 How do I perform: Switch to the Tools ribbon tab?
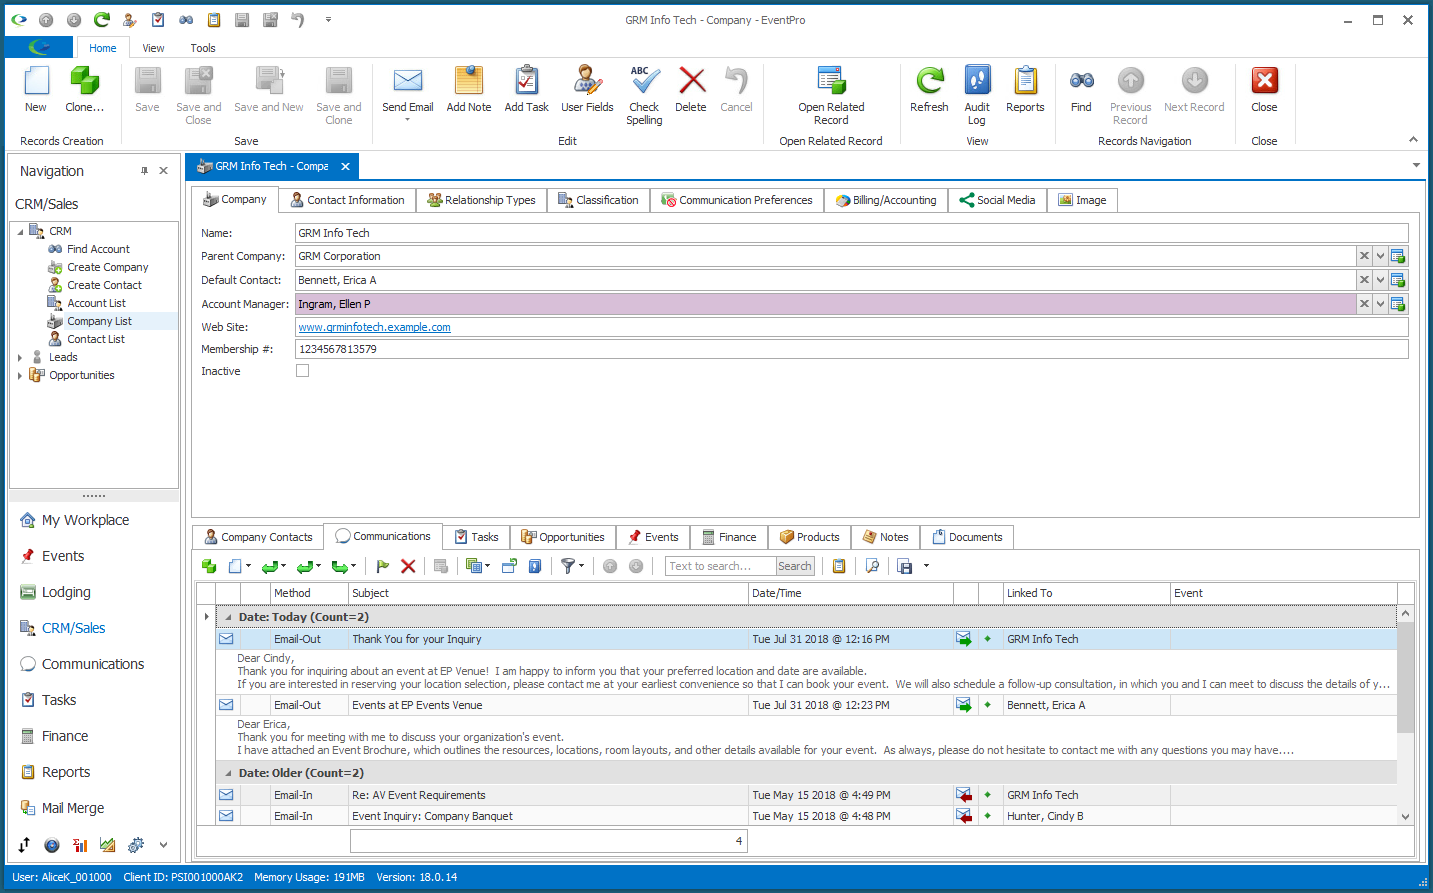203,48
